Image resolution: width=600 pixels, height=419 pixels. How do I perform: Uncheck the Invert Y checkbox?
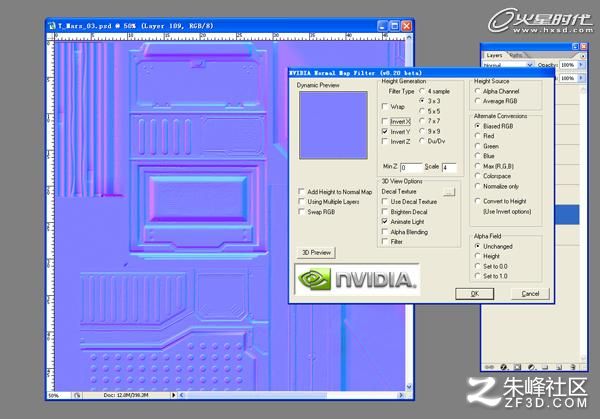[385, 131]
